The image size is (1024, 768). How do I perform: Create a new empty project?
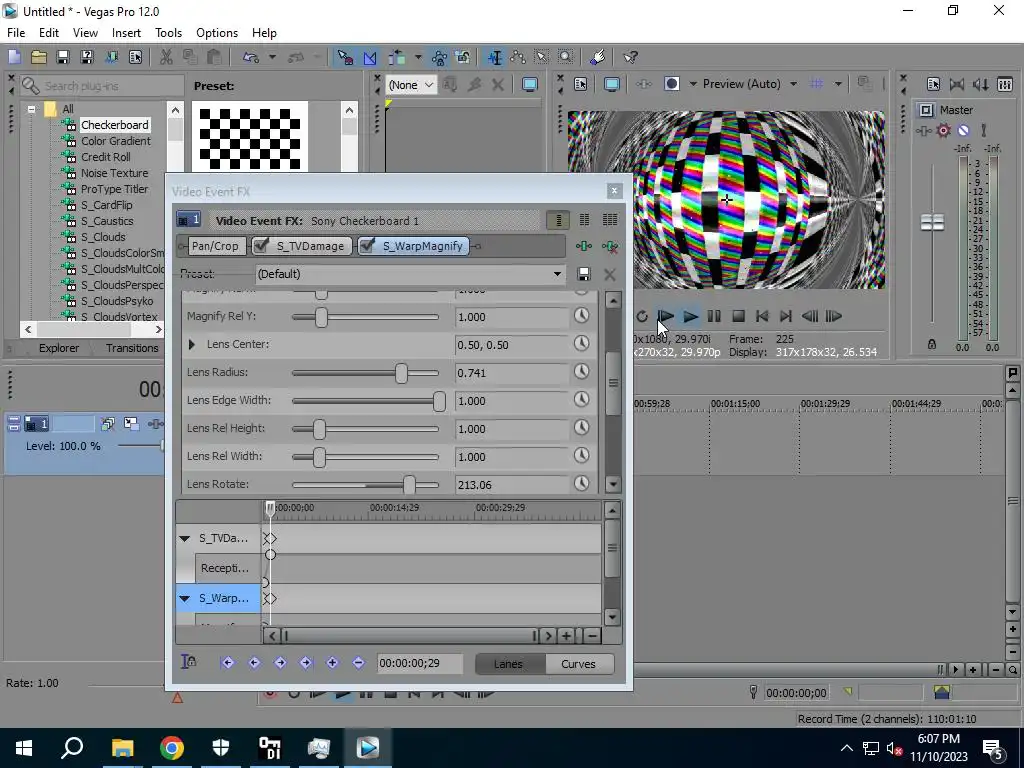(14, 57)
